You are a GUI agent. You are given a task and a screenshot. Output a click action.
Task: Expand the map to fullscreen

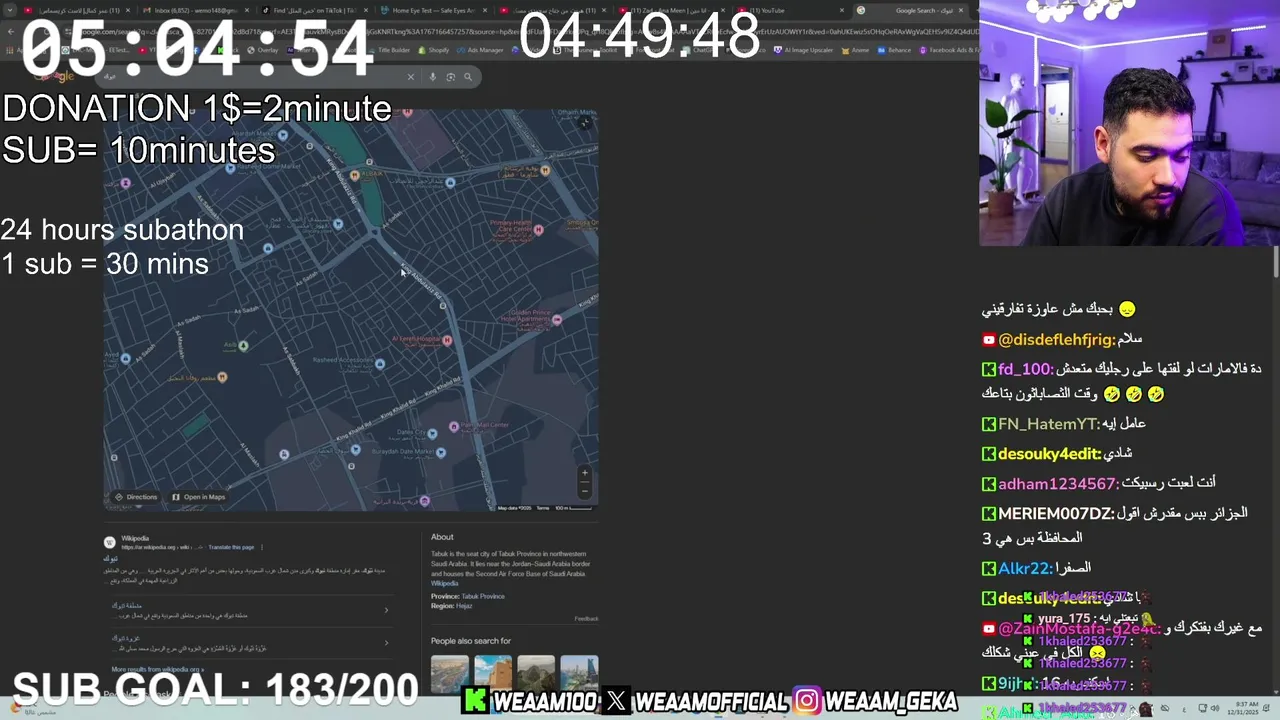click(585, 123)
